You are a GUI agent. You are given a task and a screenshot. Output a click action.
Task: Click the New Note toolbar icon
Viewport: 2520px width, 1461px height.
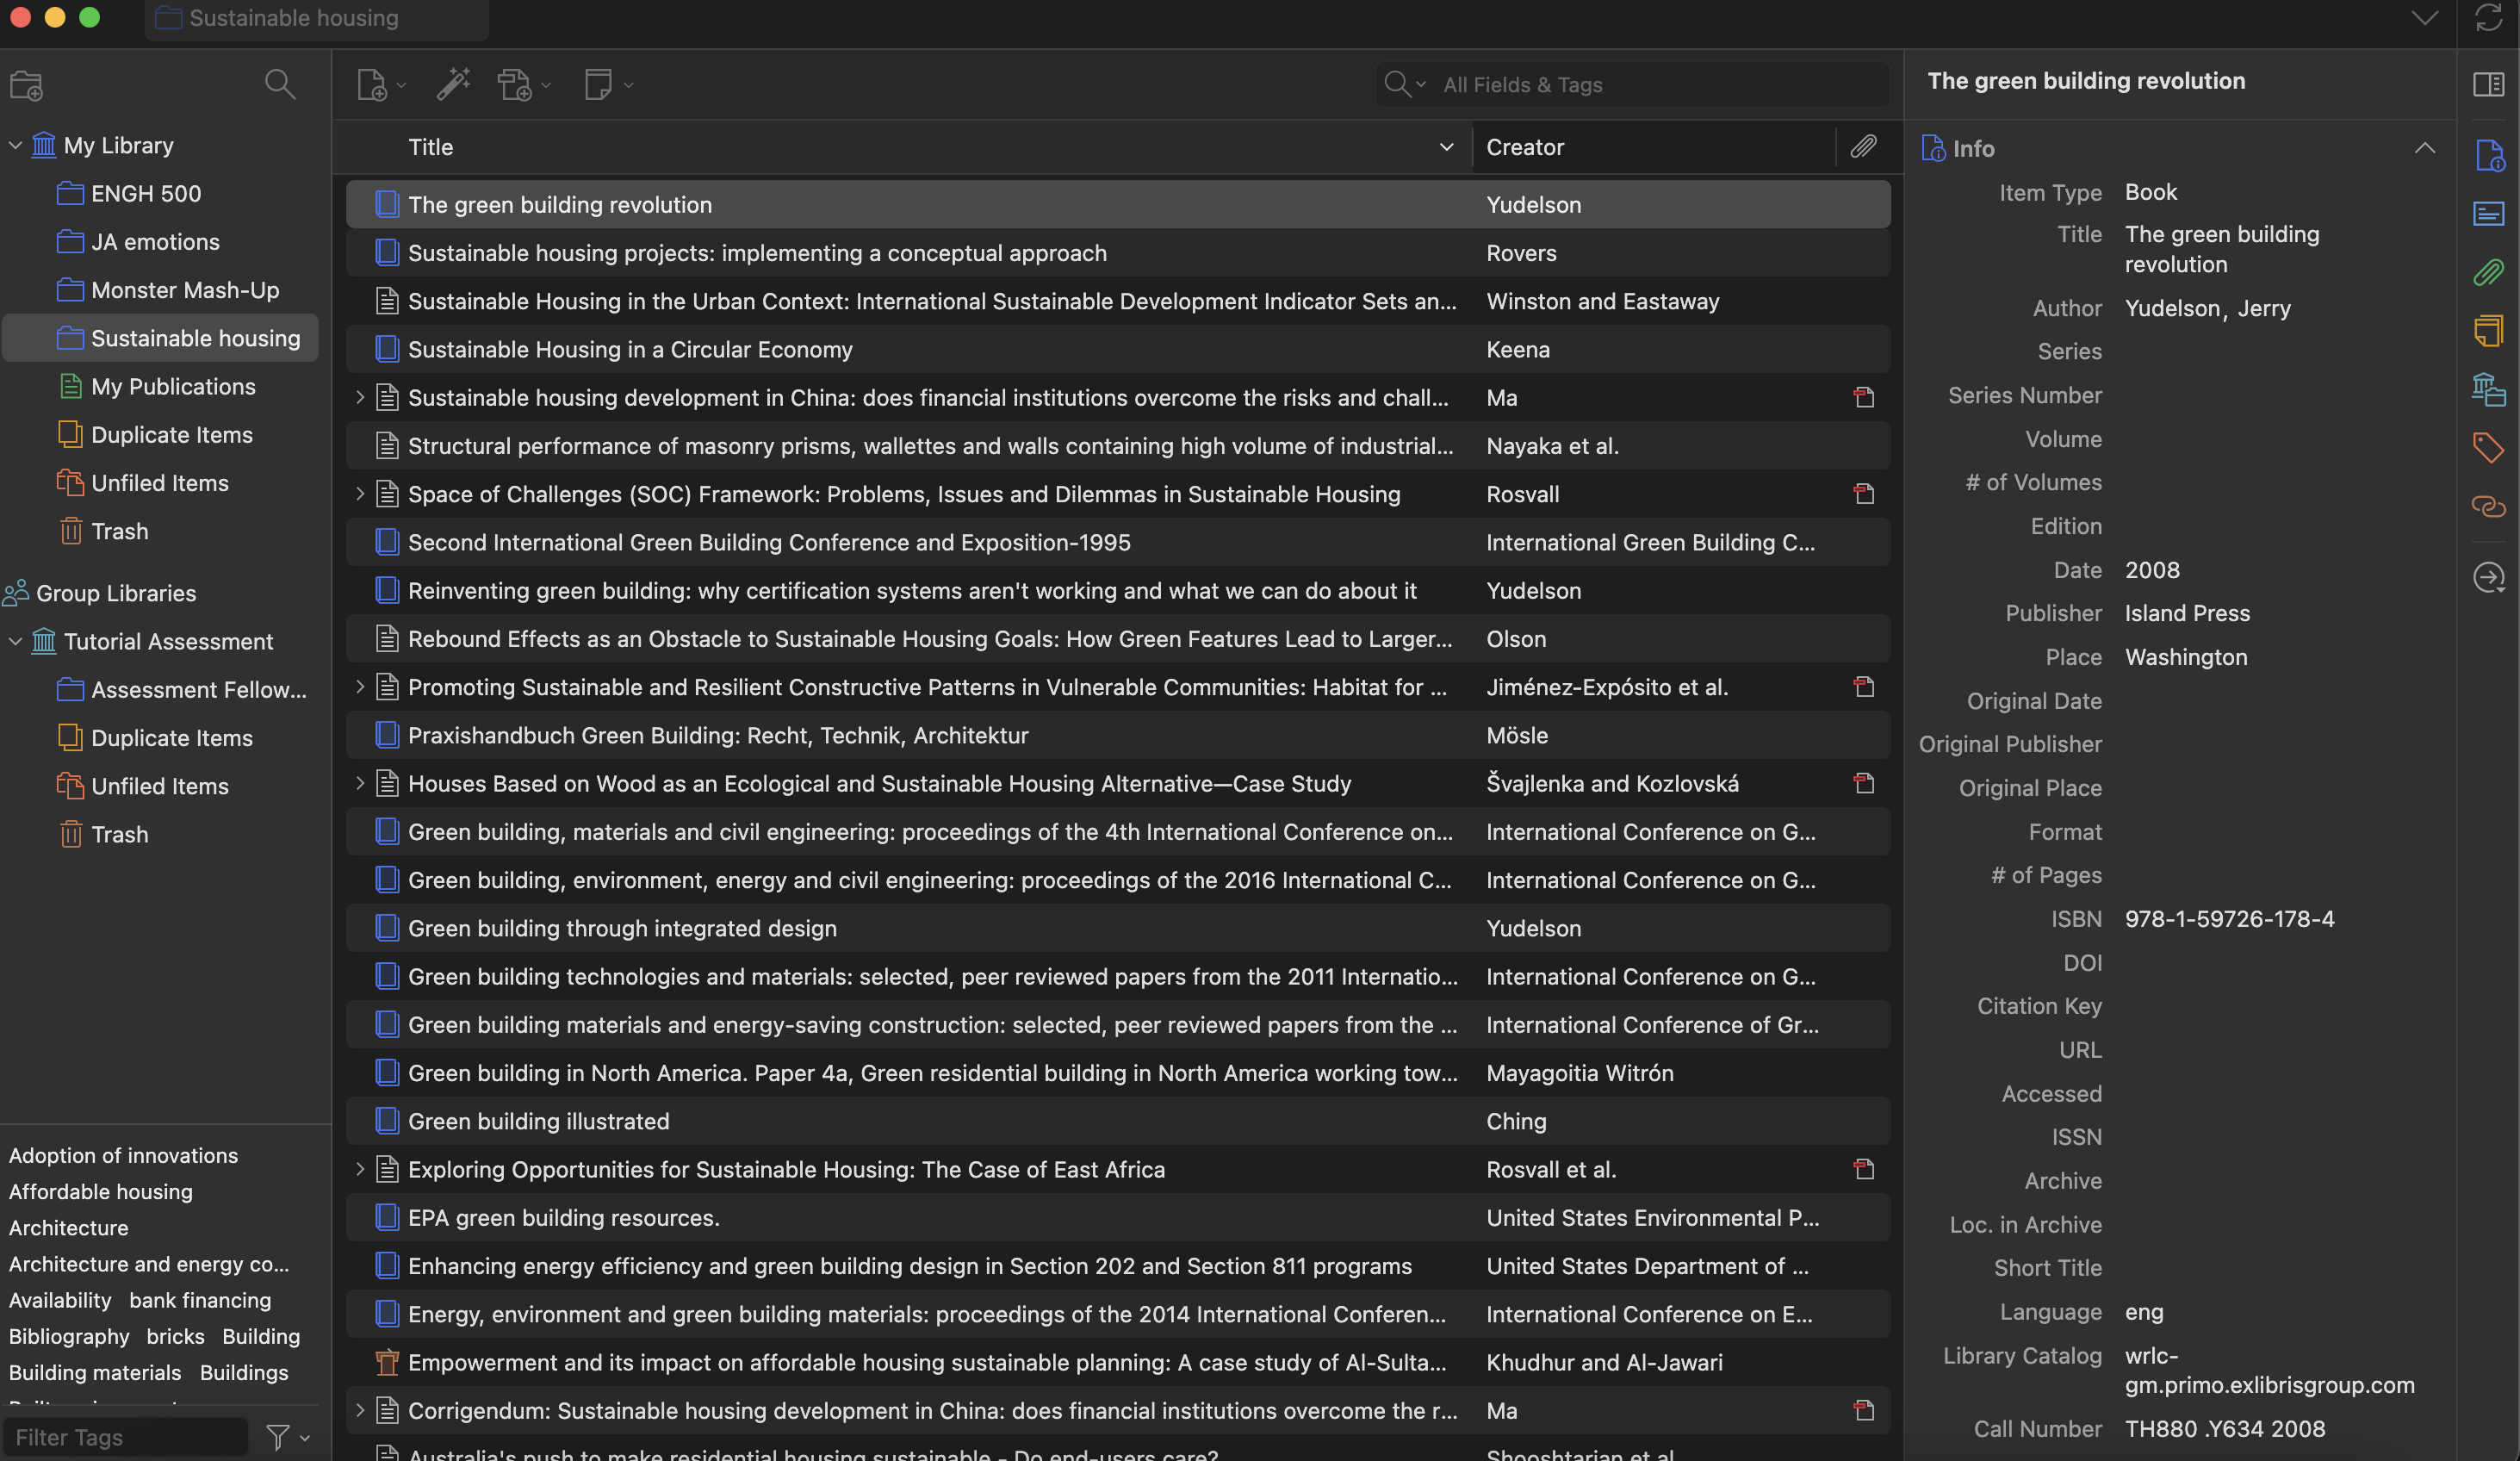[x=598, y=84]
